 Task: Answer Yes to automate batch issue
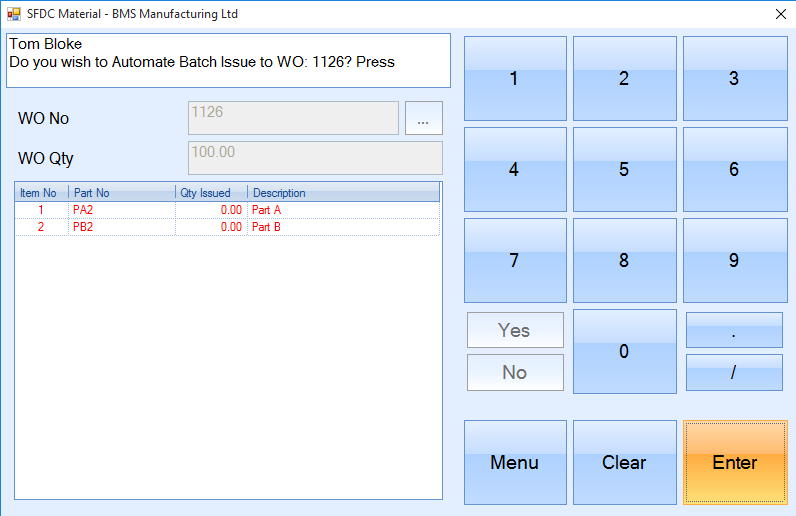[x=515, y=330]
